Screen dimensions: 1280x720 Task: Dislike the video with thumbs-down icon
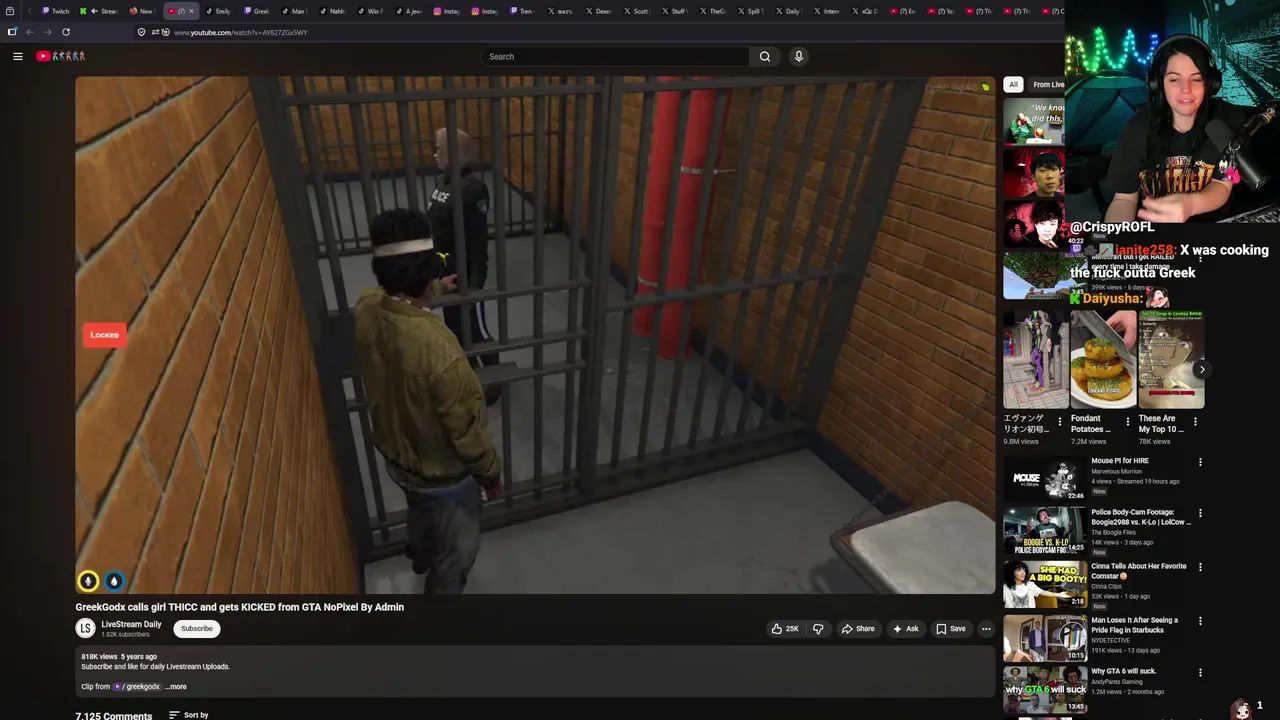pos(818,629)
